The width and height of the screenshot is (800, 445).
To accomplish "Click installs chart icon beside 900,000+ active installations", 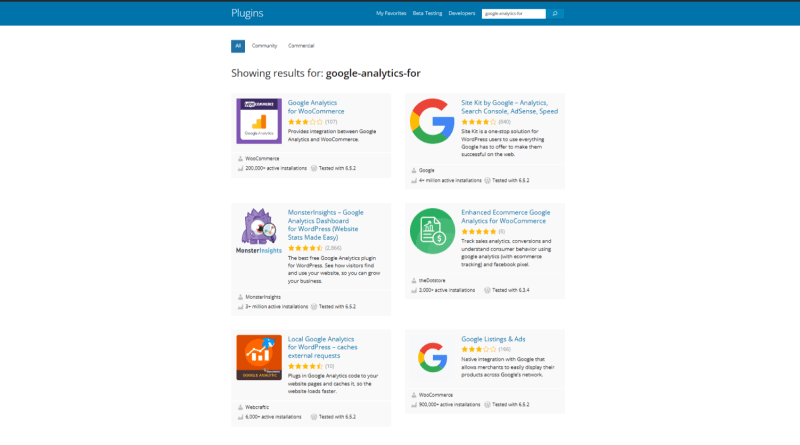I will (414, 405).
